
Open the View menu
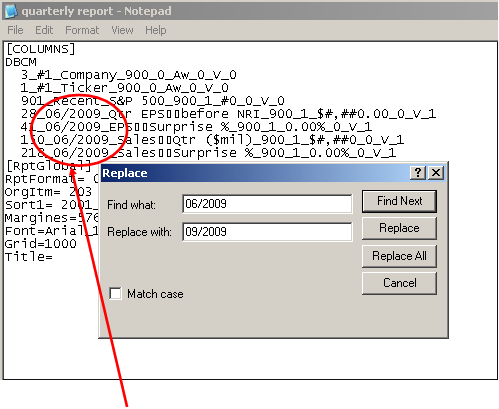(122, 30)
